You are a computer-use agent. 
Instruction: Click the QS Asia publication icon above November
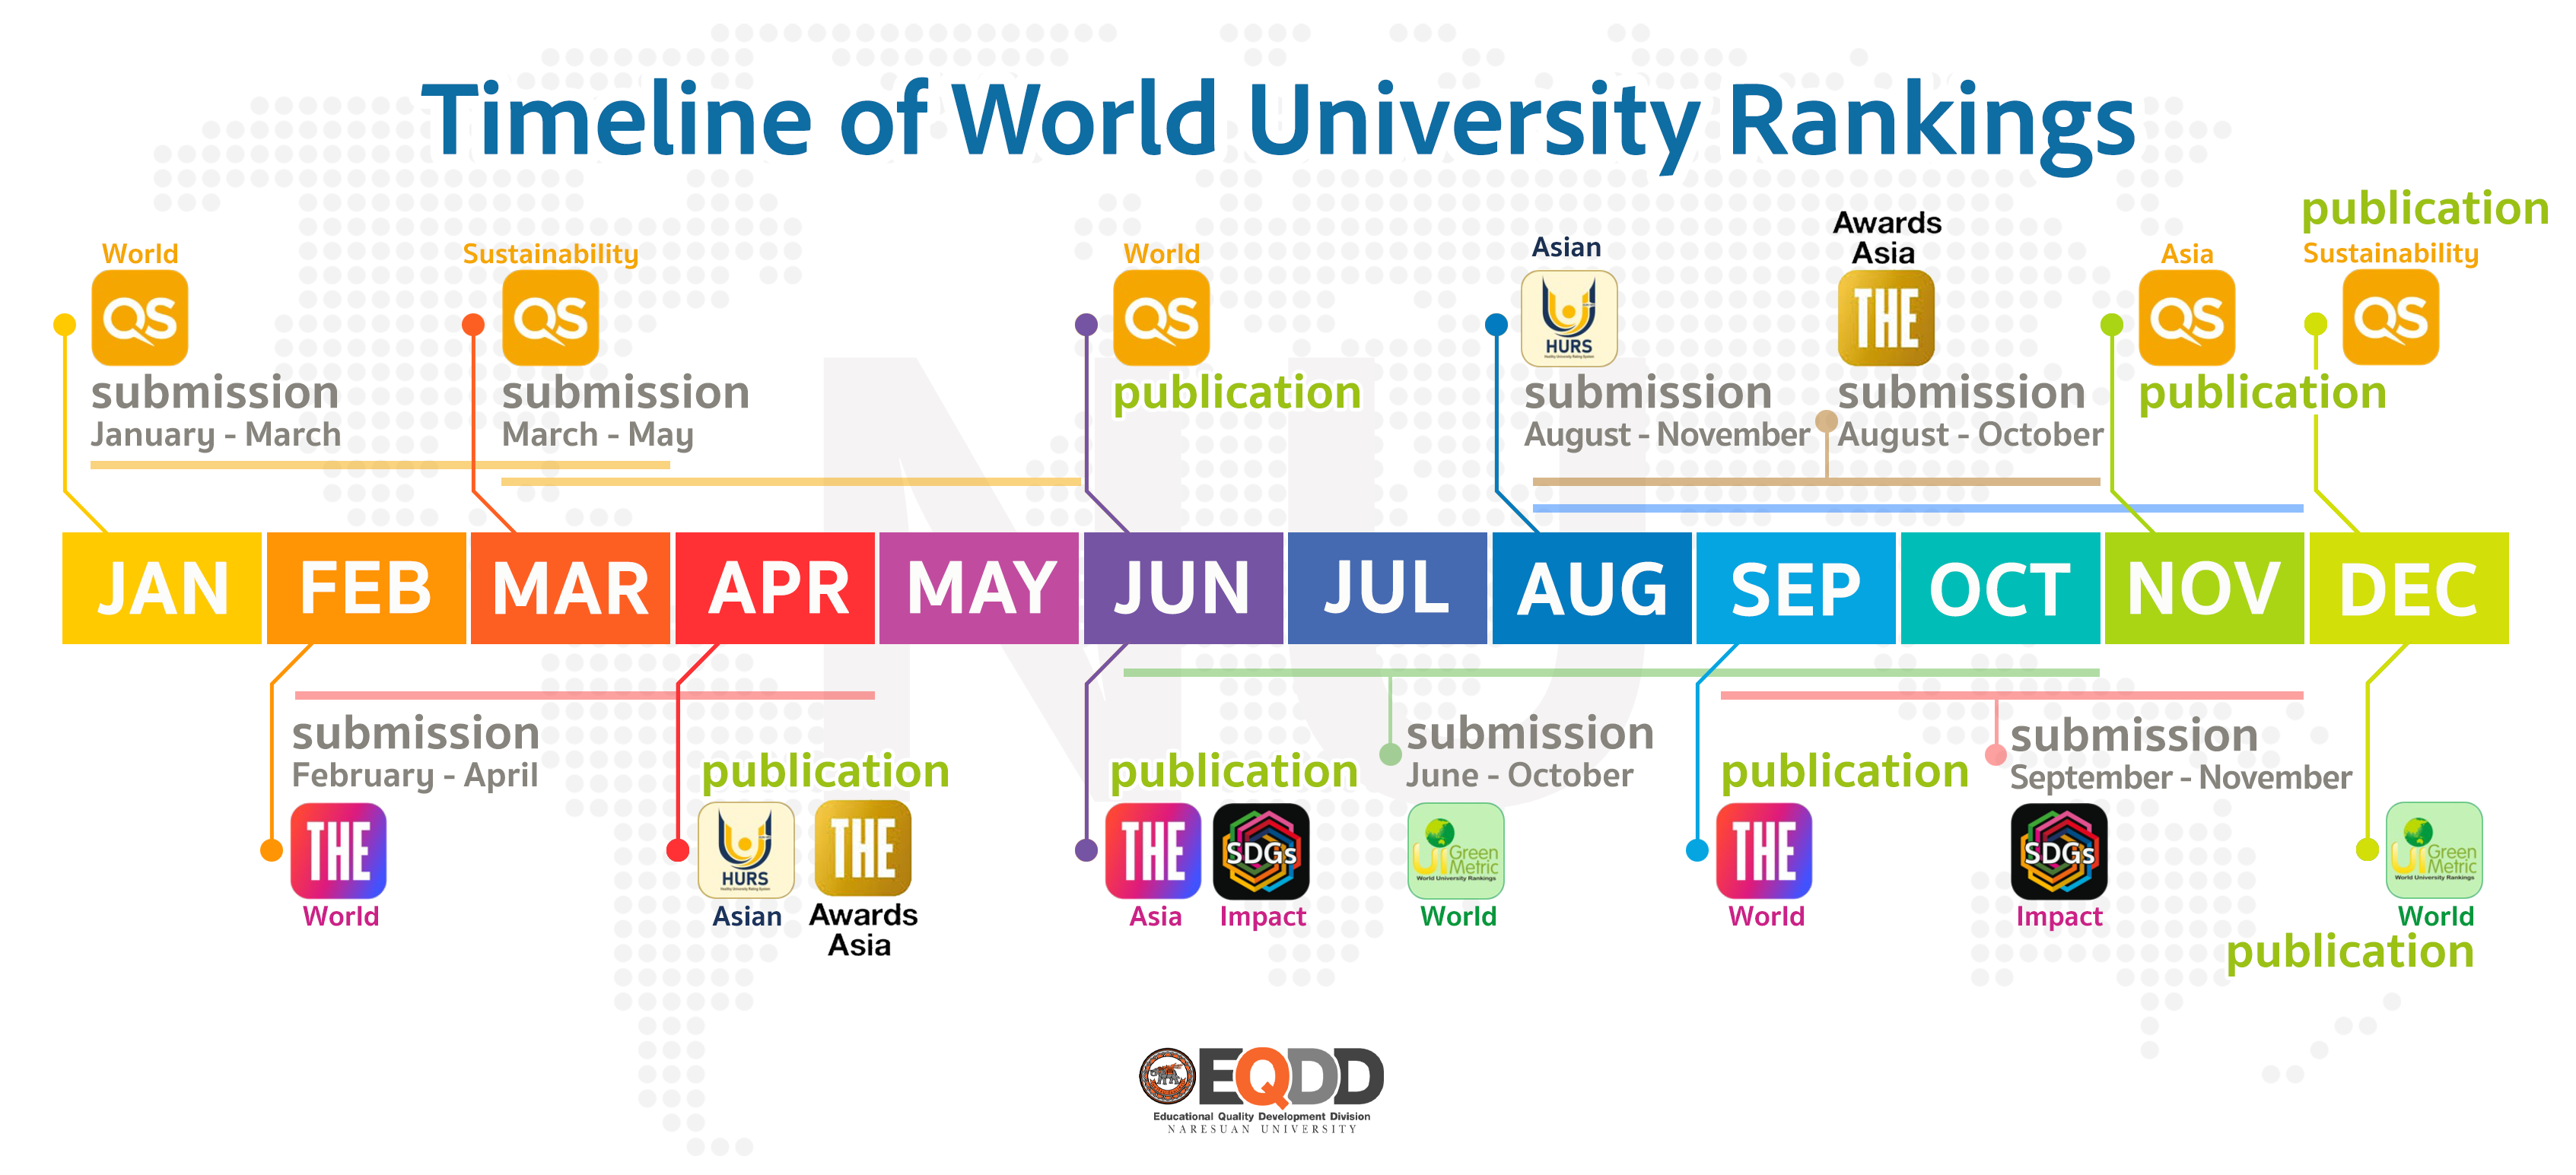[2186, 318]
